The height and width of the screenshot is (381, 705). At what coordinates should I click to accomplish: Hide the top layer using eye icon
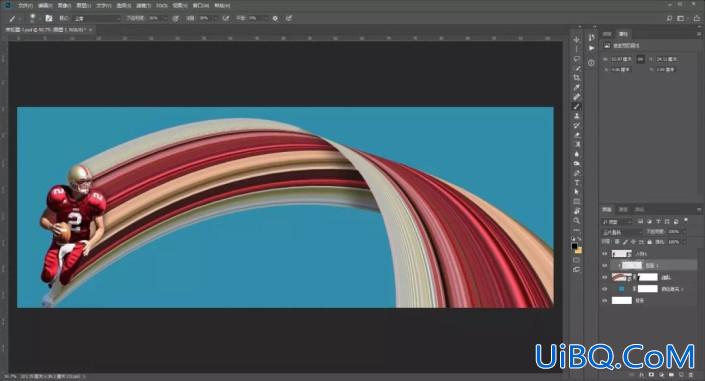point(605,254)
